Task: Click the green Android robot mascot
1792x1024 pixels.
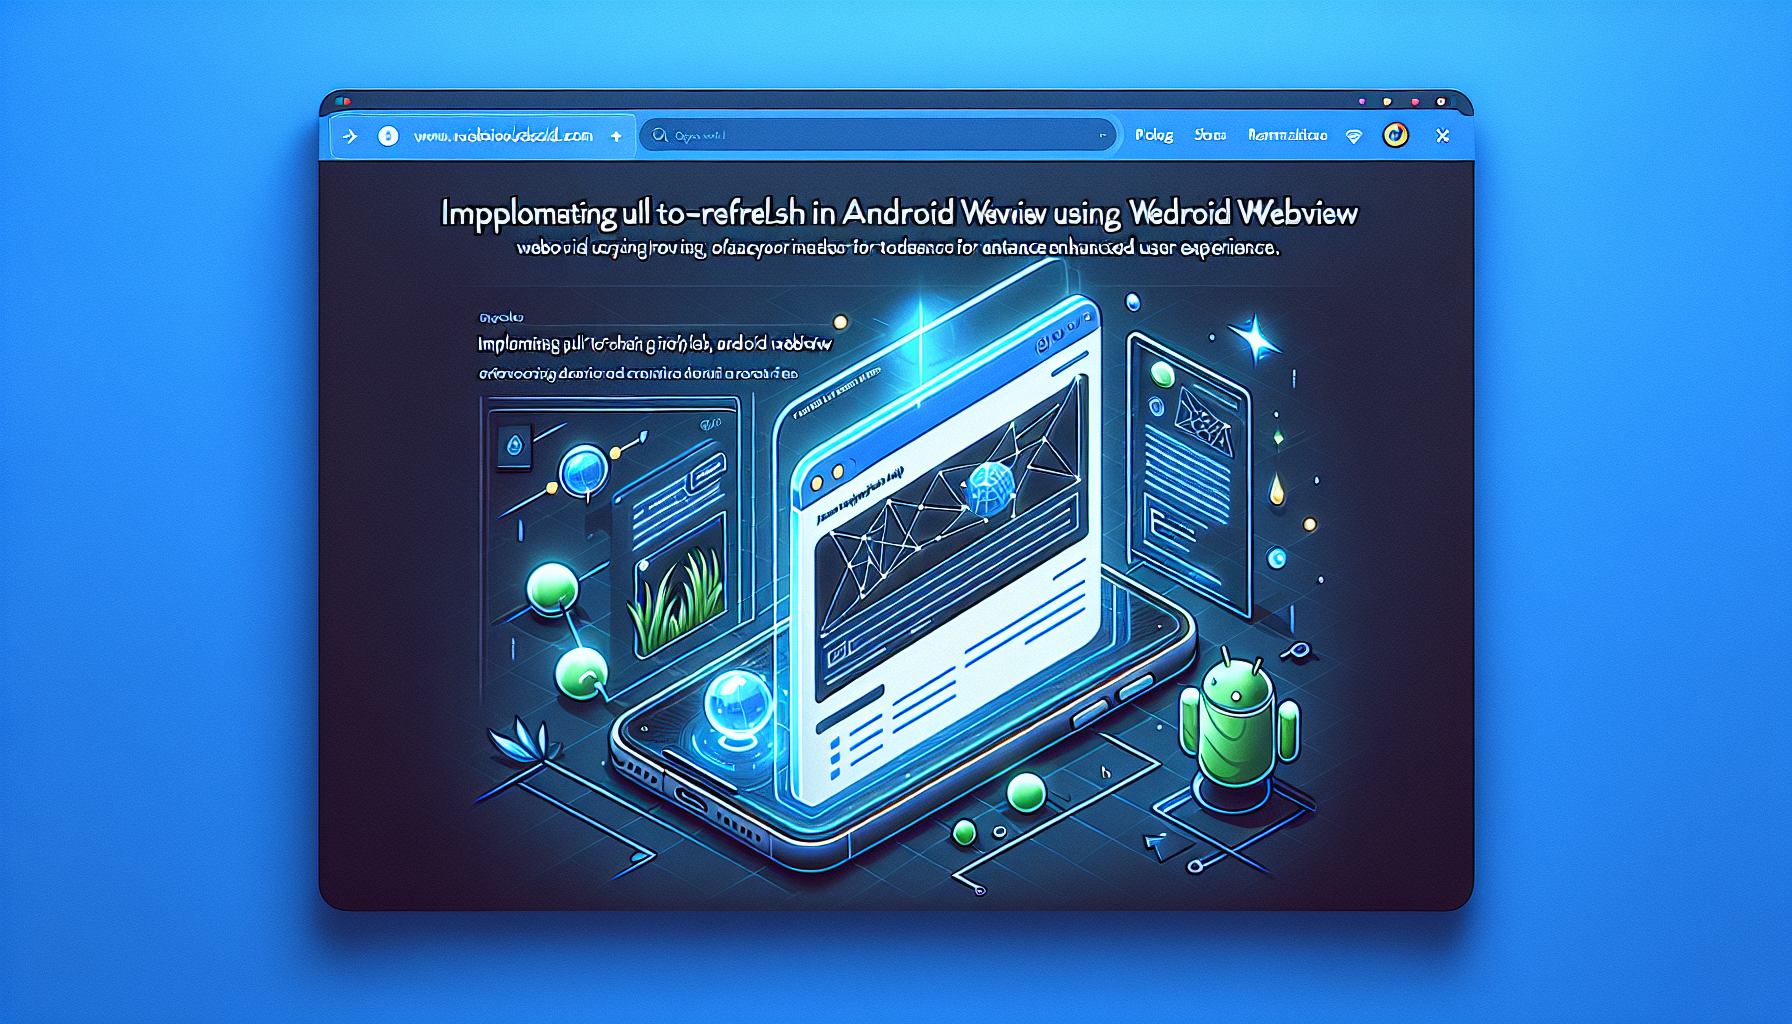Action: pyautogui.click(x=1238, y=730)
